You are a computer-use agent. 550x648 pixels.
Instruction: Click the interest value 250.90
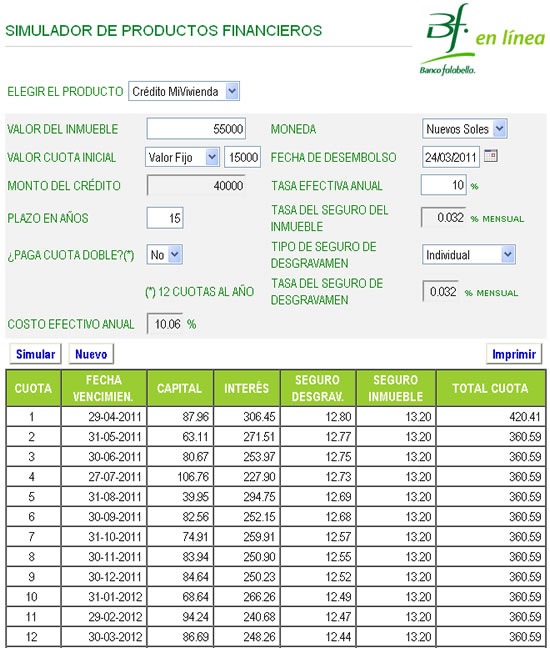[247, 557]
